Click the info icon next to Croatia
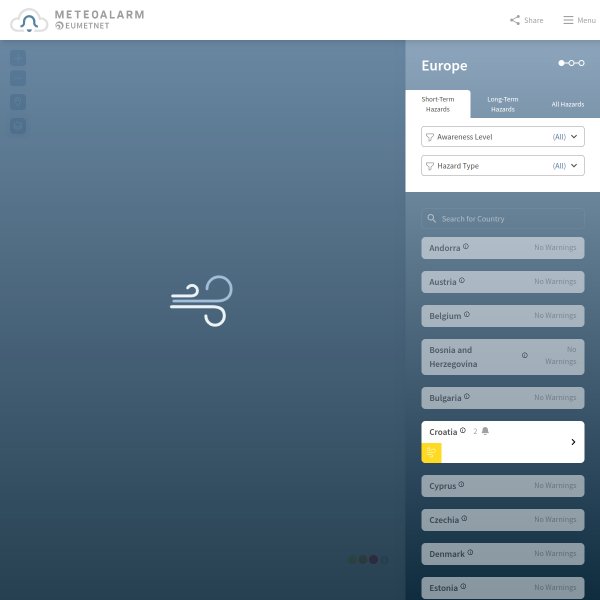This screenshot has height=600, width=600. (463, 430)
